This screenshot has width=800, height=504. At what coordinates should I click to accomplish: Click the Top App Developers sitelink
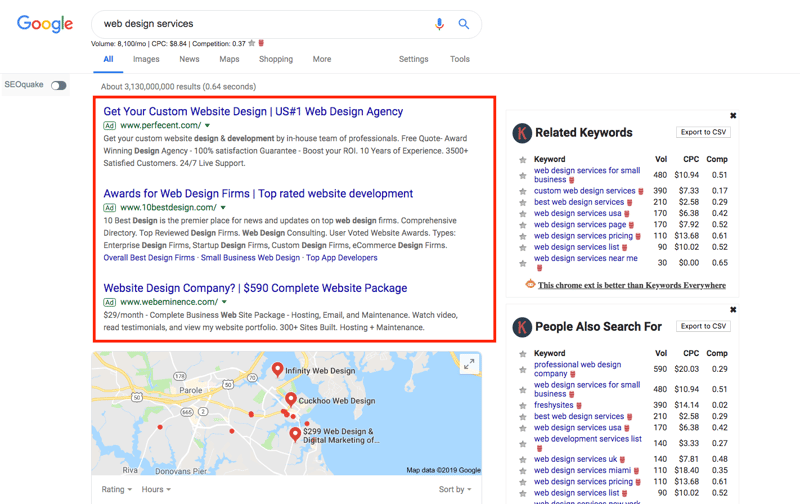click(342, 258)
